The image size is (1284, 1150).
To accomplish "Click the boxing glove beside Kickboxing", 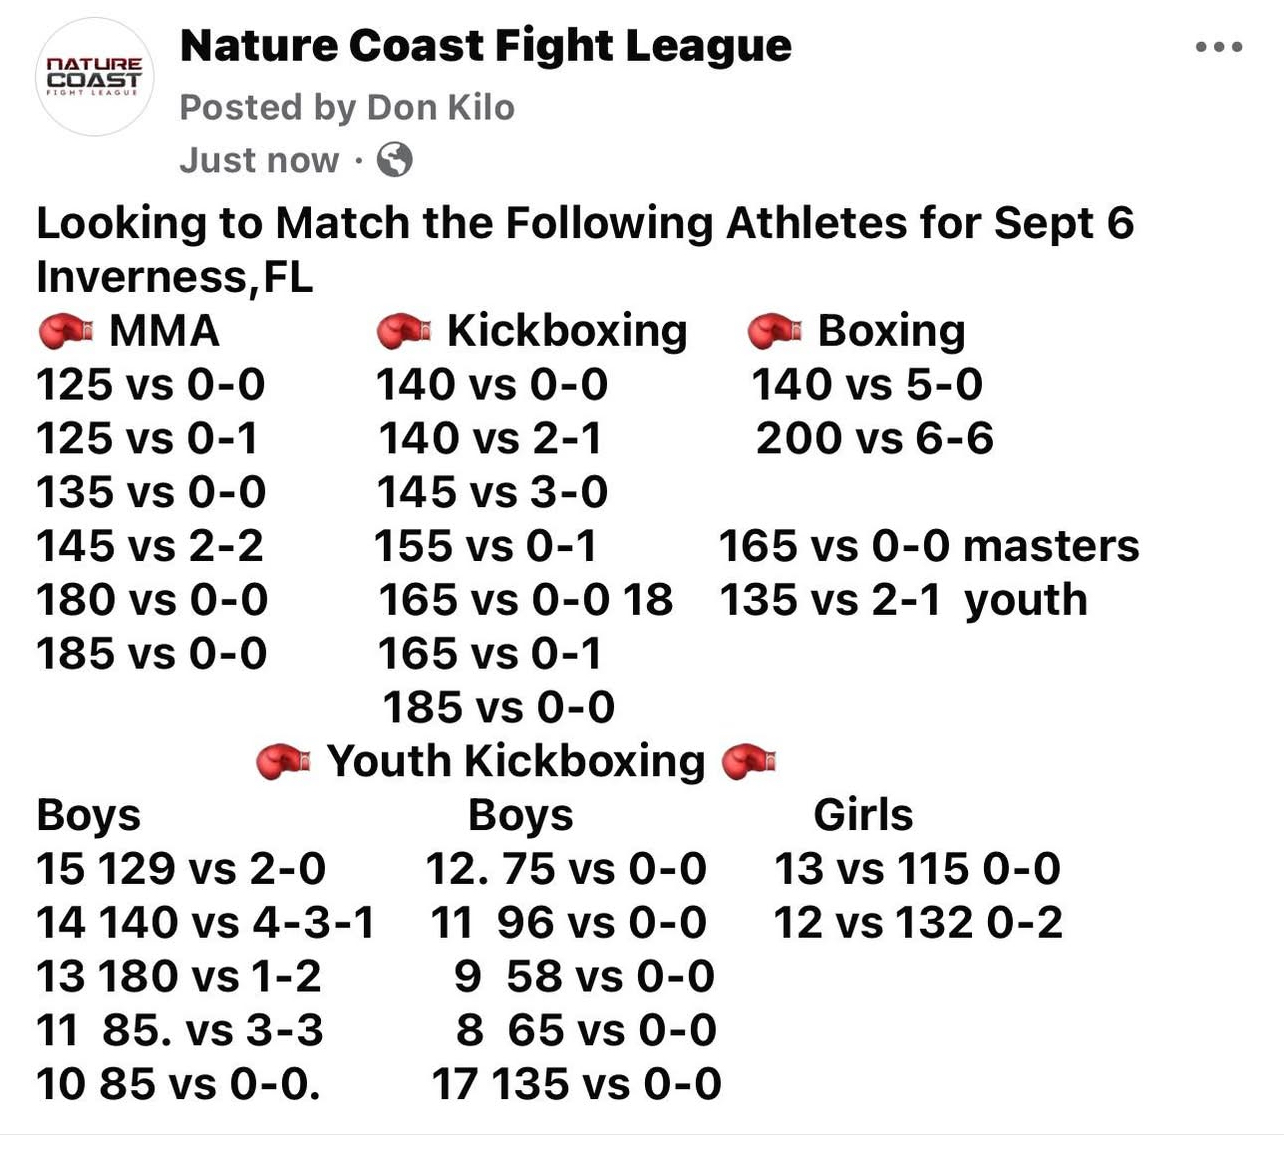I will 403,331.
